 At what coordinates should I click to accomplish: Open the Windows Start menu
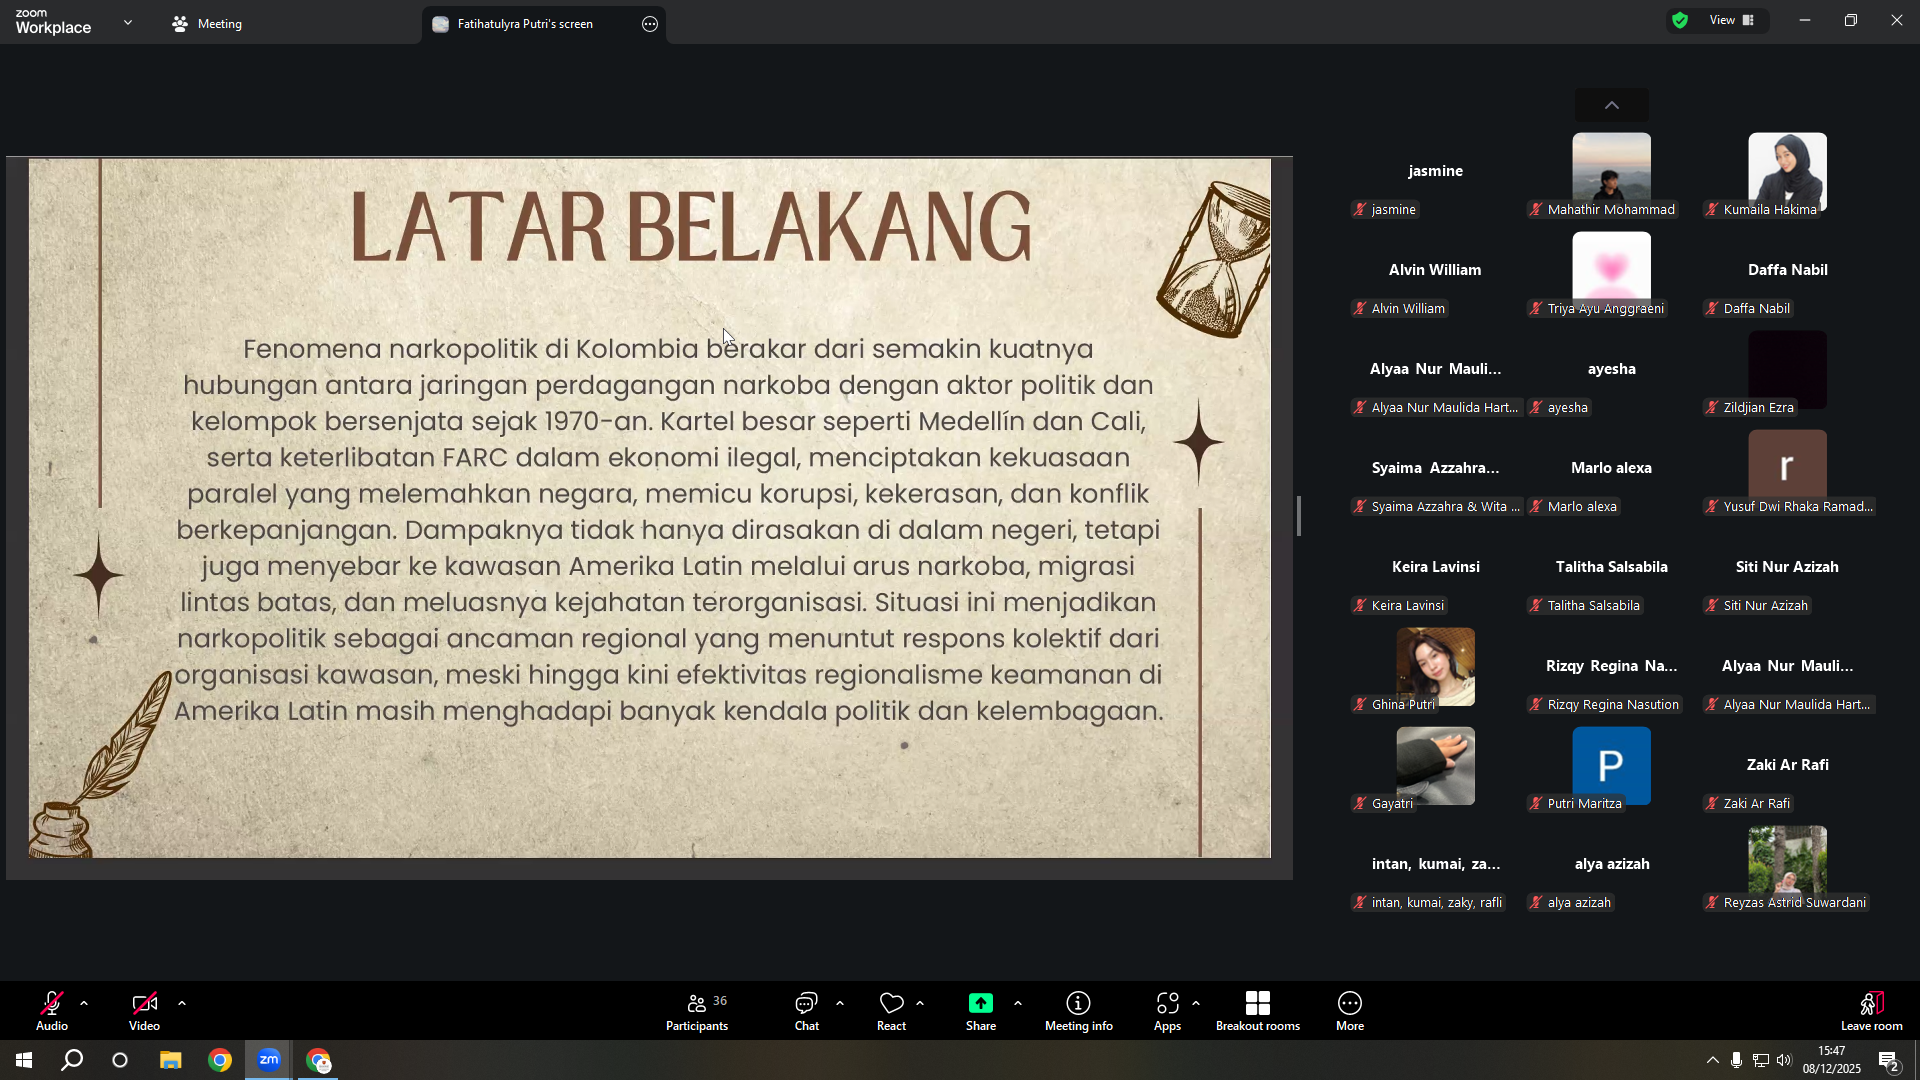coord(24,1060)
